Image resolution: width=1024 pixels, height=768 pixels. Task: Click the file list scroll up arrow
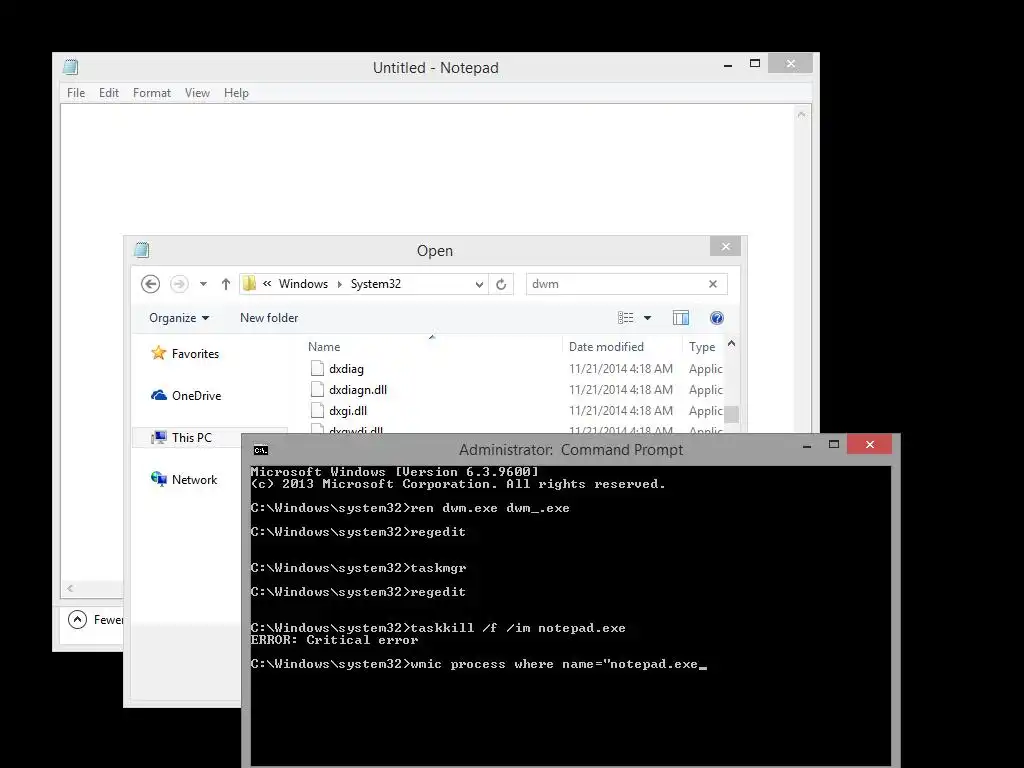(x=731, y=344)
